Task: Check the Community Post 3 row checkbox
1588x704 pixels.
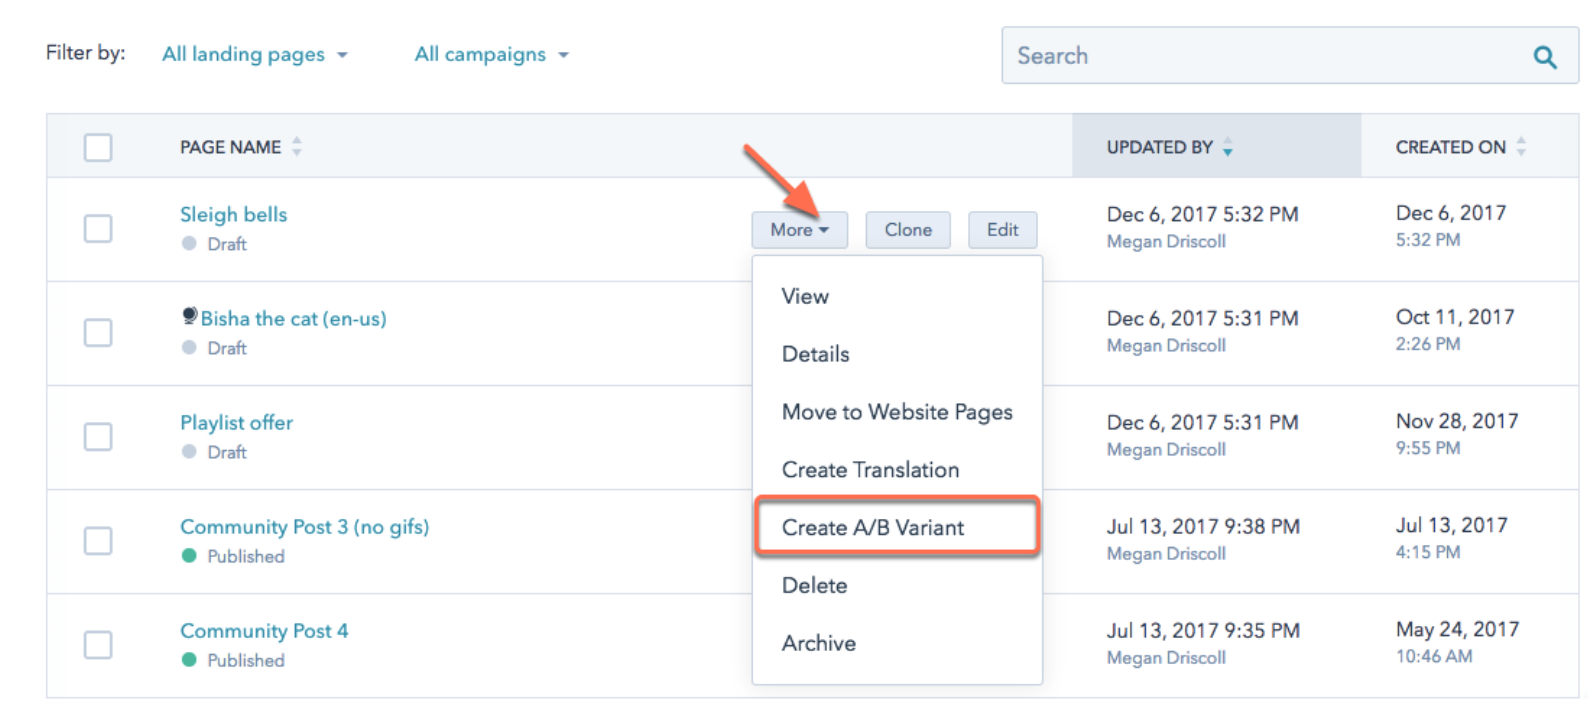Action: pyautogui.click(x=98, y=541)
